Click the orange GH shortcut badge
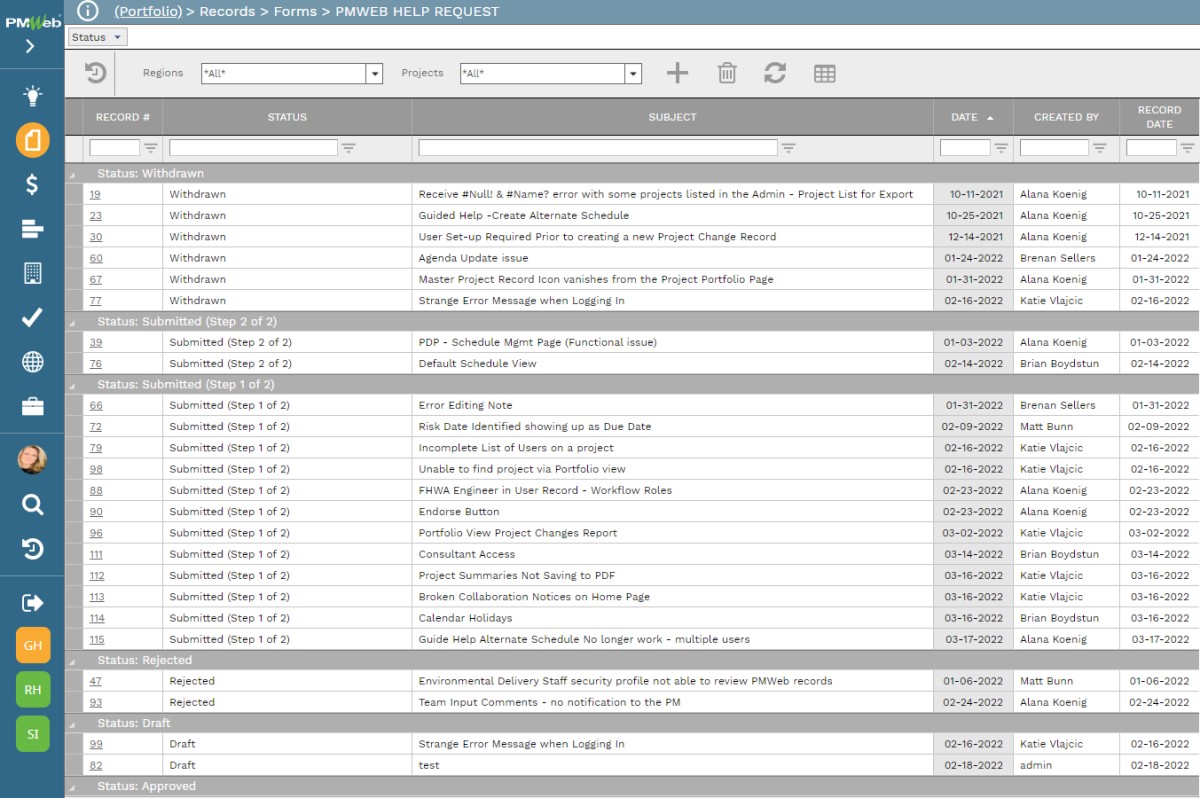The height and width of the screenshot is (798, 1200). click(33, 646)
